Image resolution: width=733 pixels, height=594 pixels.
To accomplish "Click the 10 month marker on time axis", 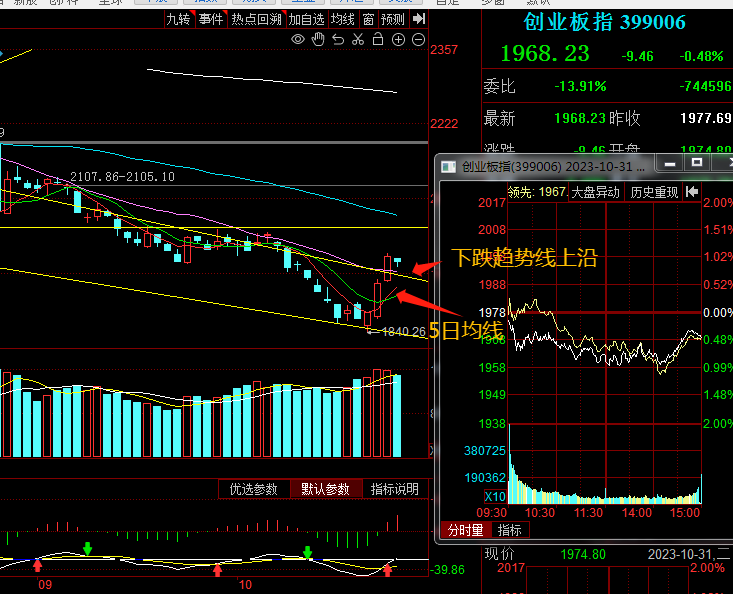I will [x=245, y=584].
